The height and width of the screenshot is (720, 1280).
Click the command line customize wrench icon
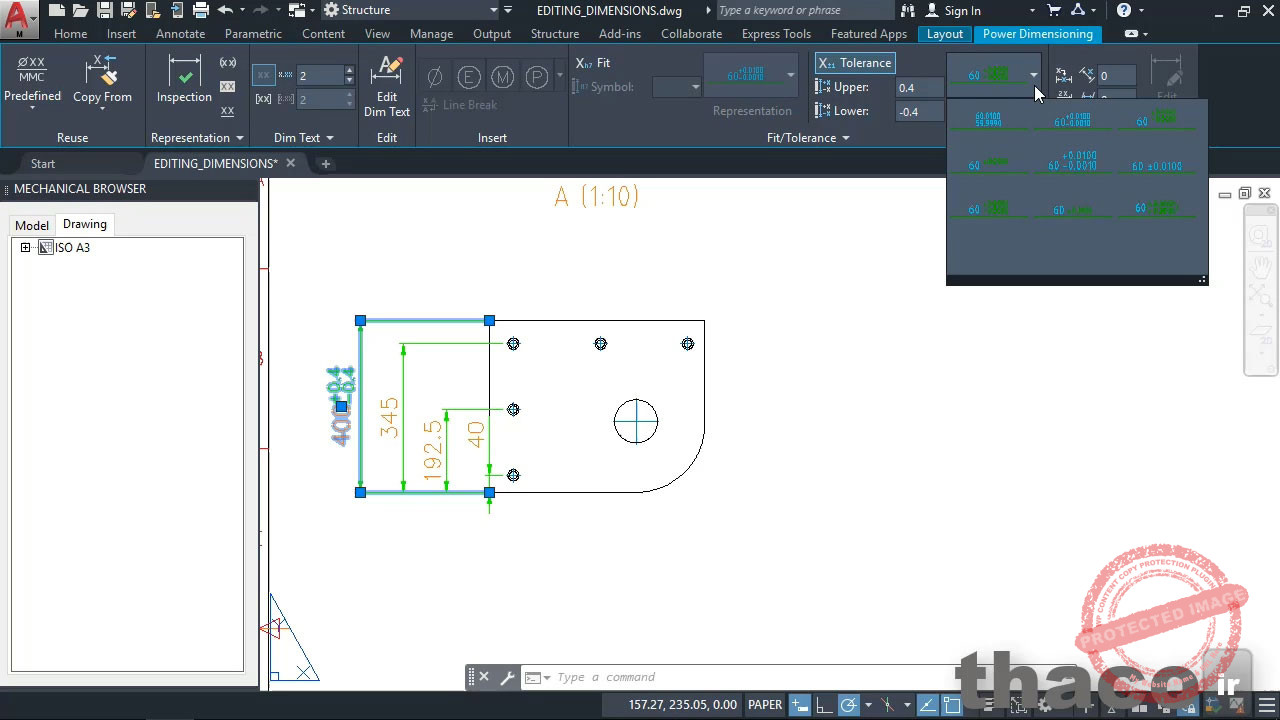(507, 677)
